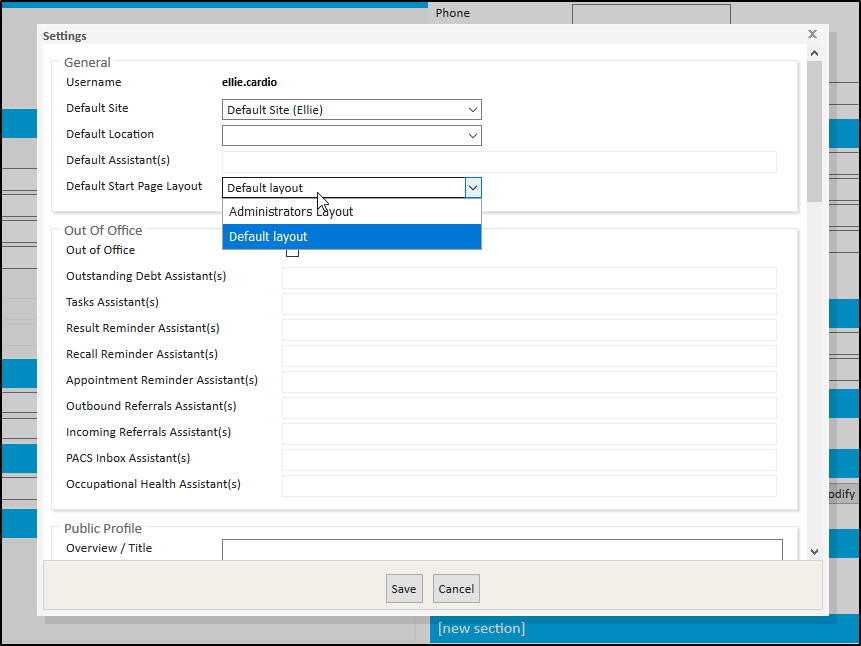Click the PACS Inbox Assistant(s) field
Viewport: 861px width, 646px height.
(x=529, y=460)
